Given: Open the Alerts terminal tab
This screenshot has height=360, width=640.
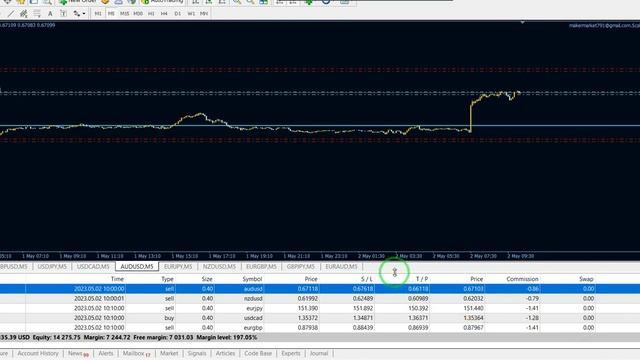Looking at the screenshot, I should (106, 353).
